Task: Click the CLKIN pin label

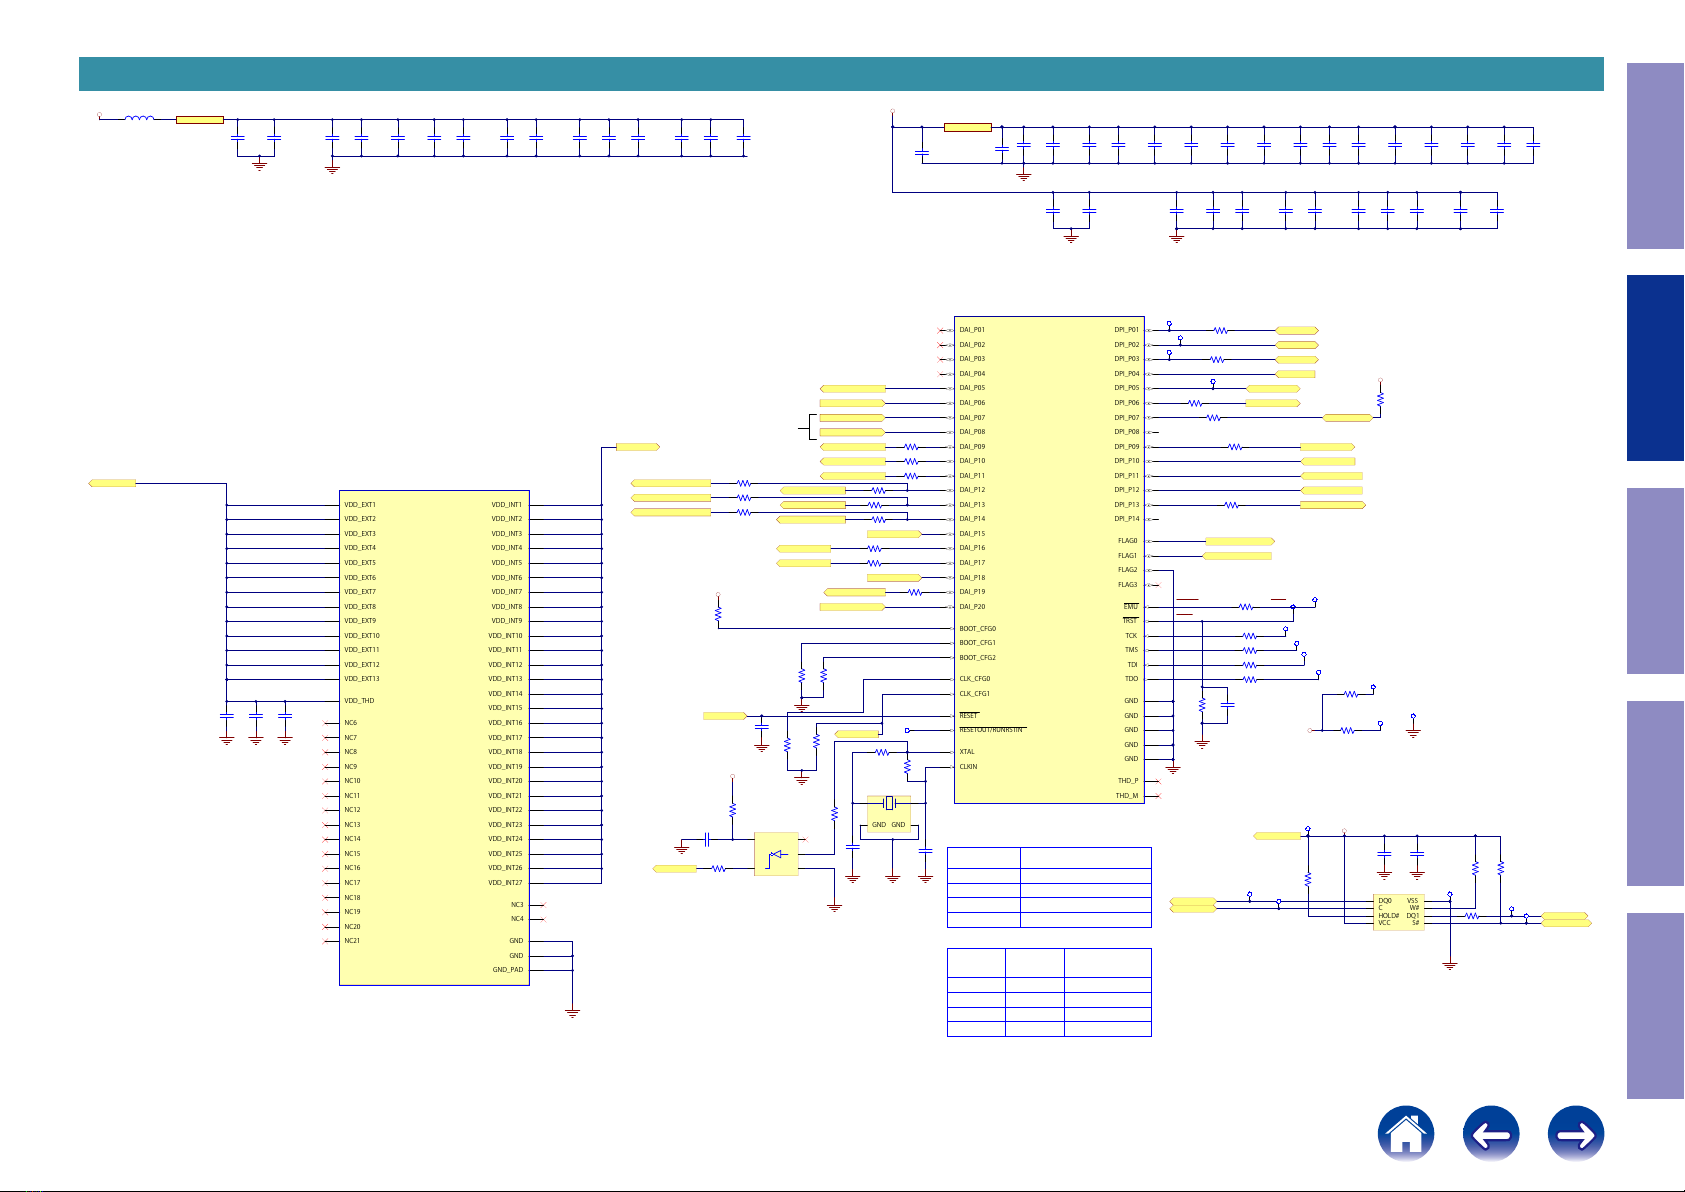Action: click(x=969, y=767)
